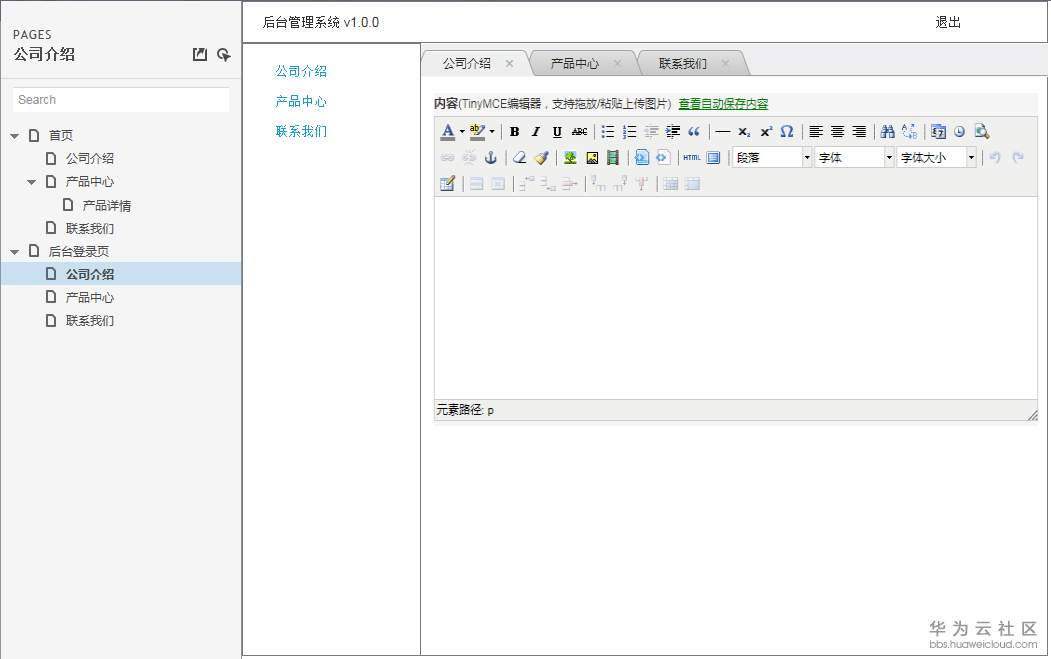Click the page export icon beside 公司介绍 title

pos(200,54)
